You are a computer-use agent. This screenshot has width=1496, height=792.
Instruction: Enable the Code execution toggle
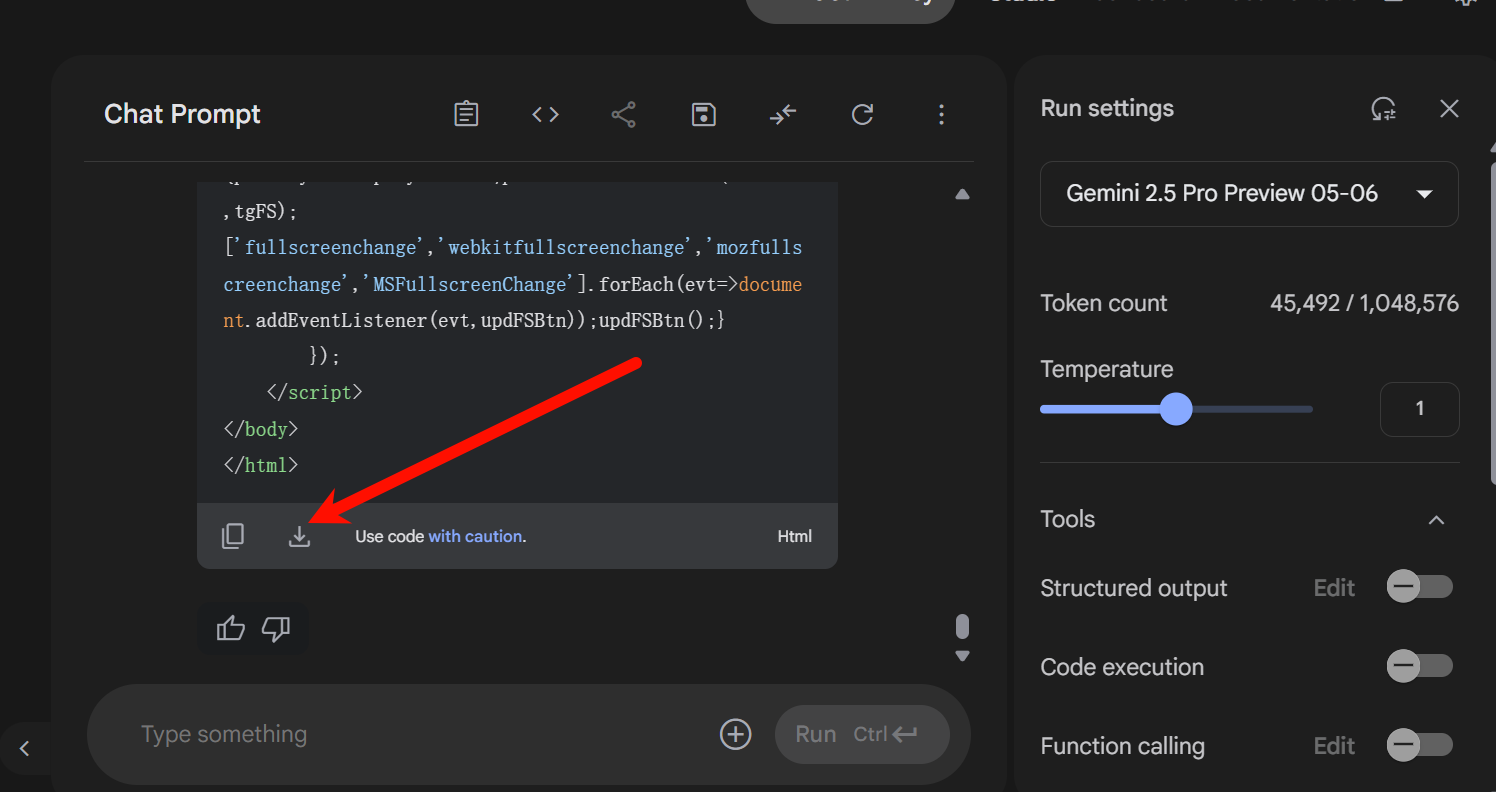pos(1420,666)
